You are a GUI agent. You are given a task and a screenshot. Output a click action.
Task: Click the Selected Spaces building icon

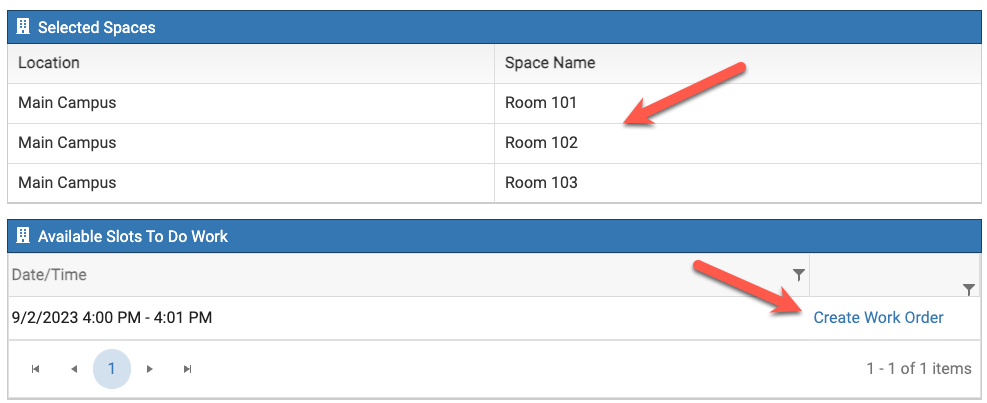[24, 27]
